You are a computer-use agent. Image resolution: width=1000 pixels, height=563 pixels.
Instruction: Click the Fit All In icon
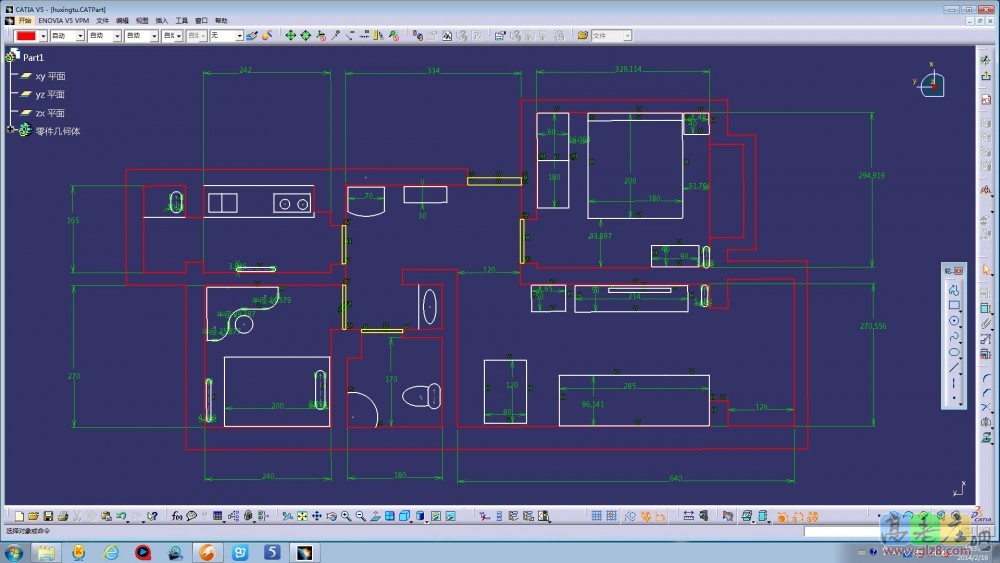[301, 516]
